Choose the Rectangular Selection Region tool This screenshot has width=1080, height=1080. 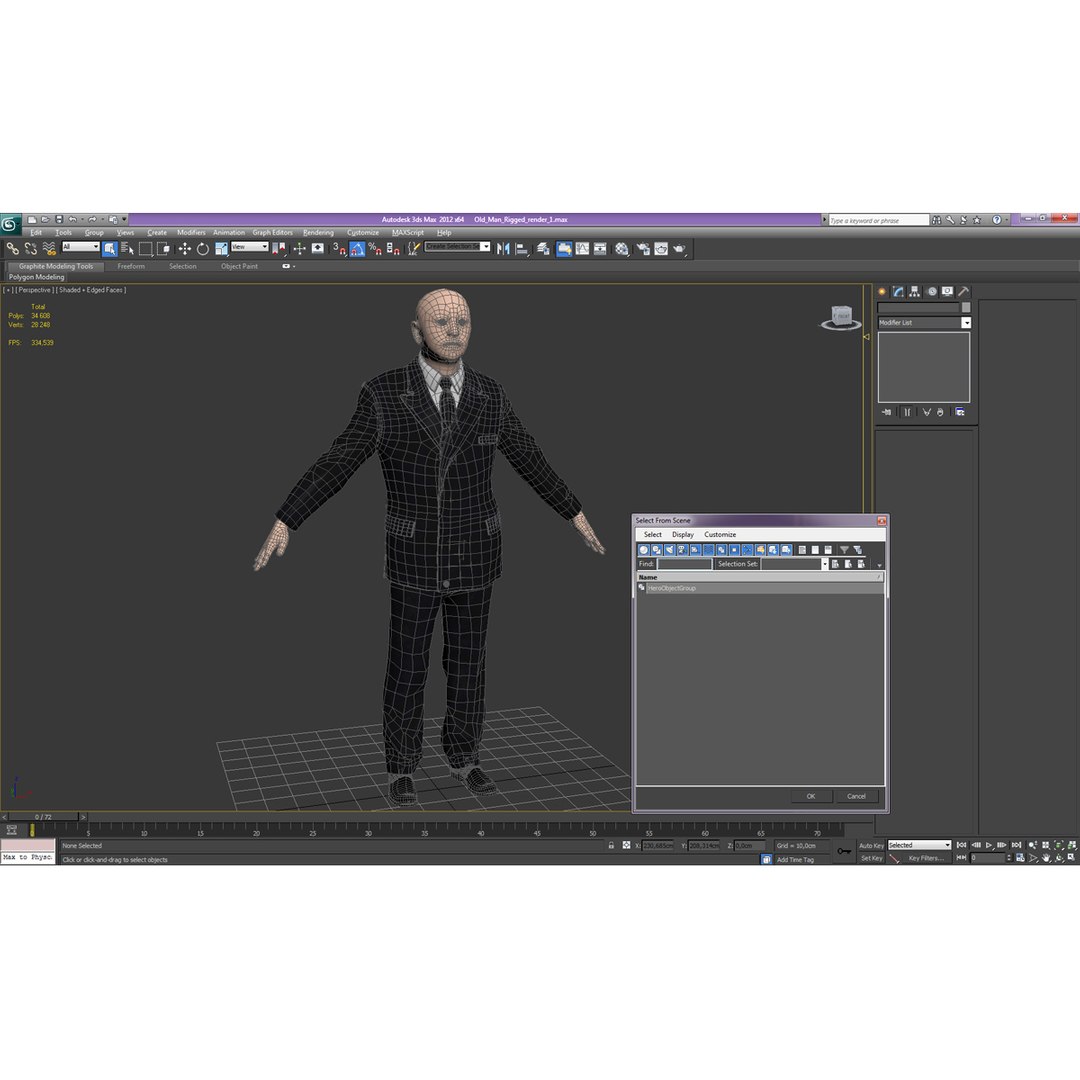145,249
